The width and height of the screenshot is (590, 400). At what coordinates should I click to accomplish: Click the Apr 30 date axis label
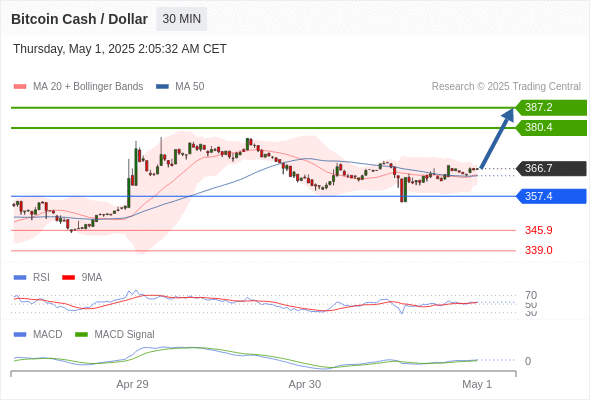tap(305, 384)
